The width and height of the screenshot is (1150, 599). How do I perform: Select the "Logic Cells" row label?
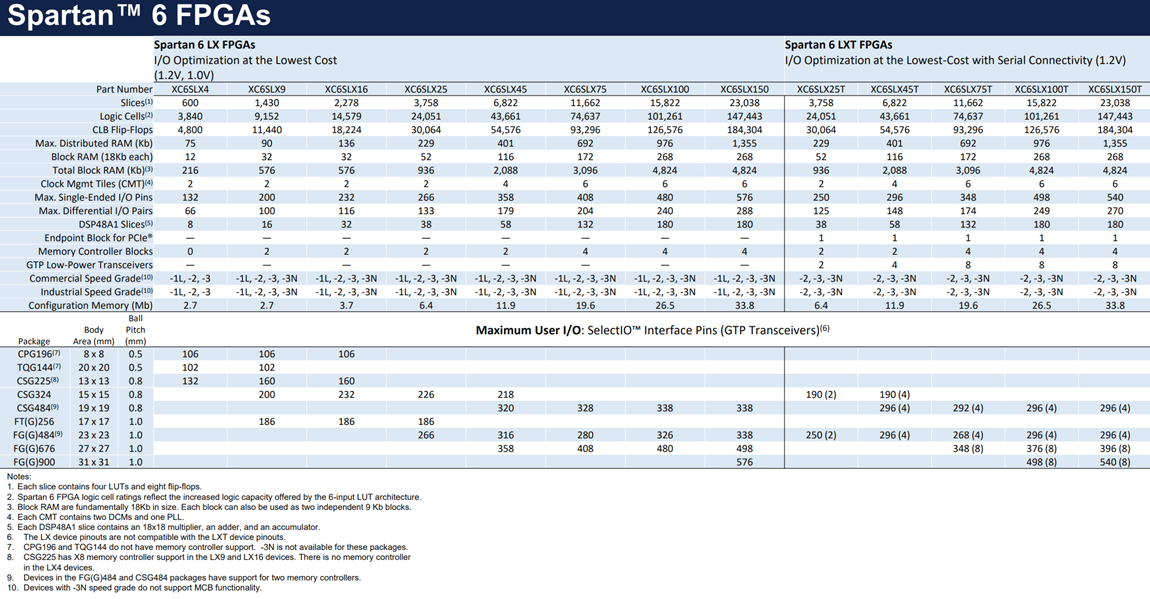(126, 117)
